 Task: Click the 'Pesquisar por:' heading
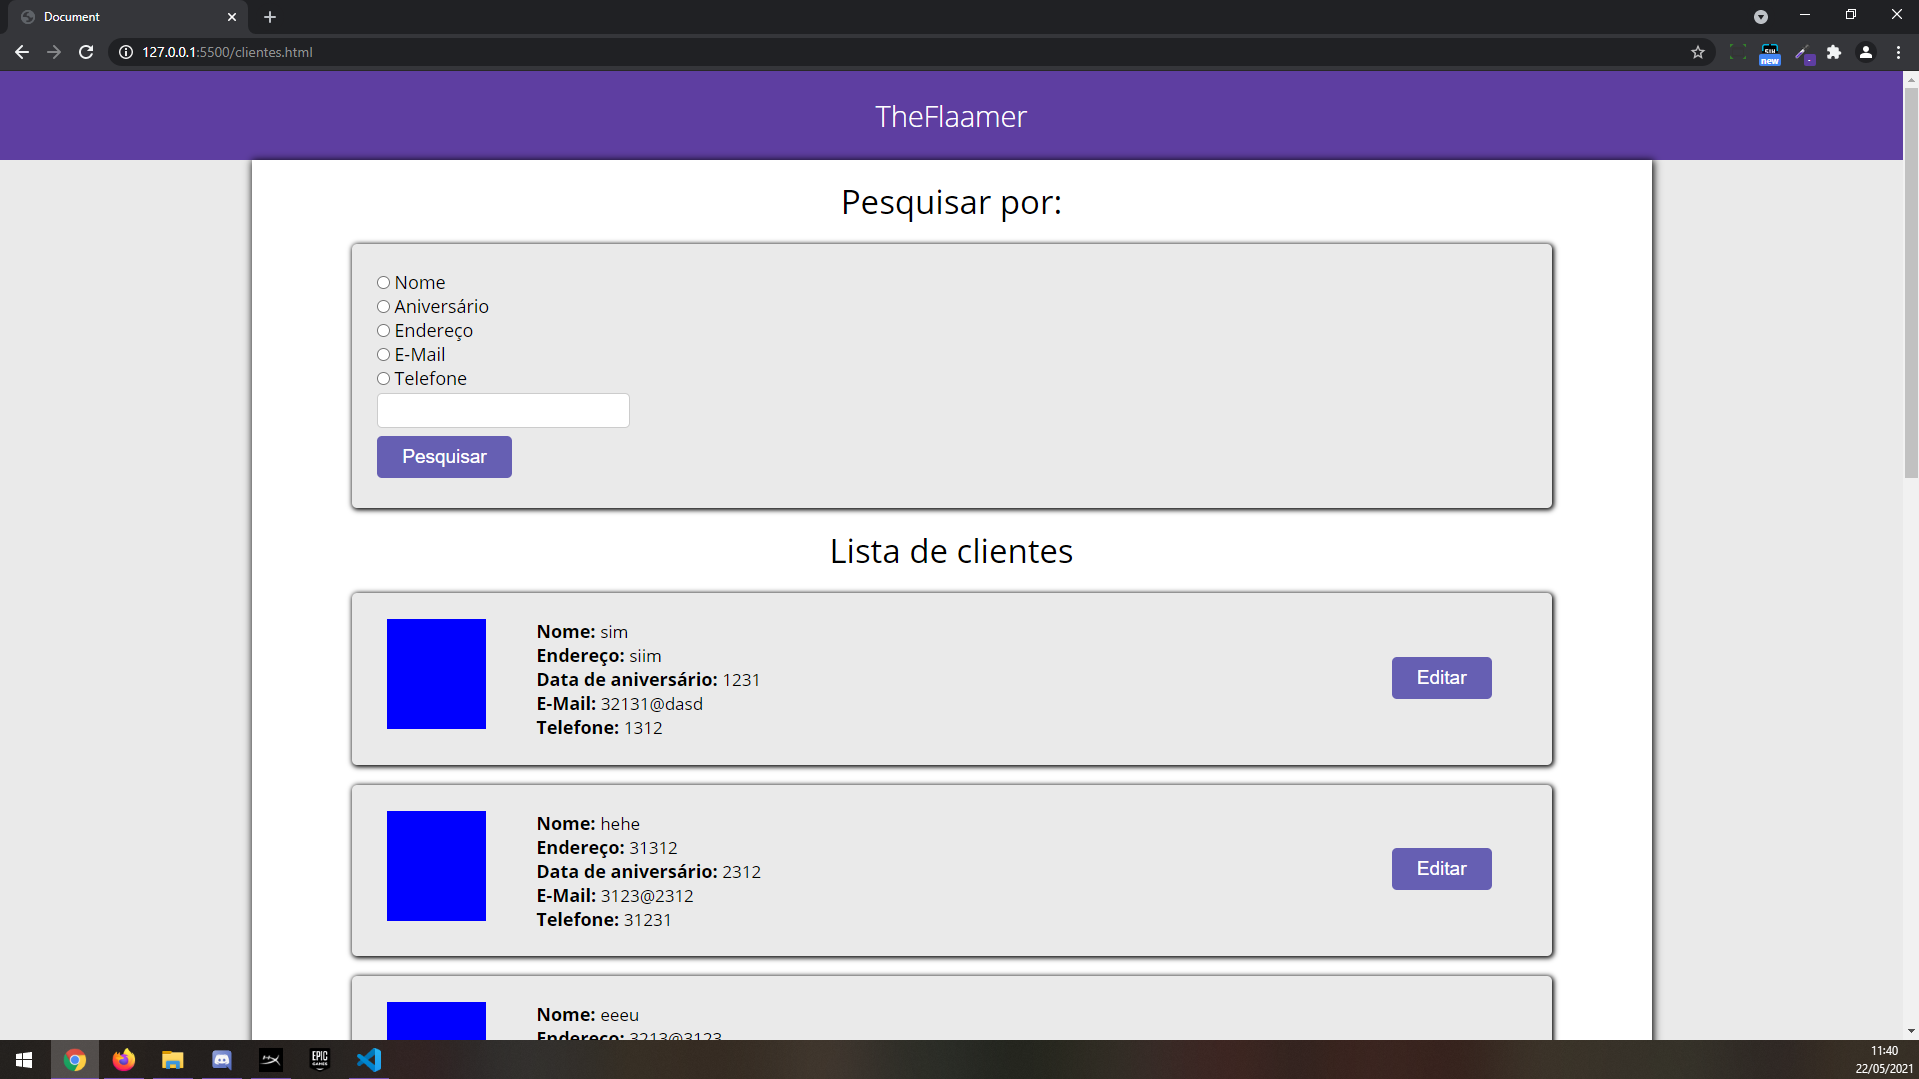[951, 203]
